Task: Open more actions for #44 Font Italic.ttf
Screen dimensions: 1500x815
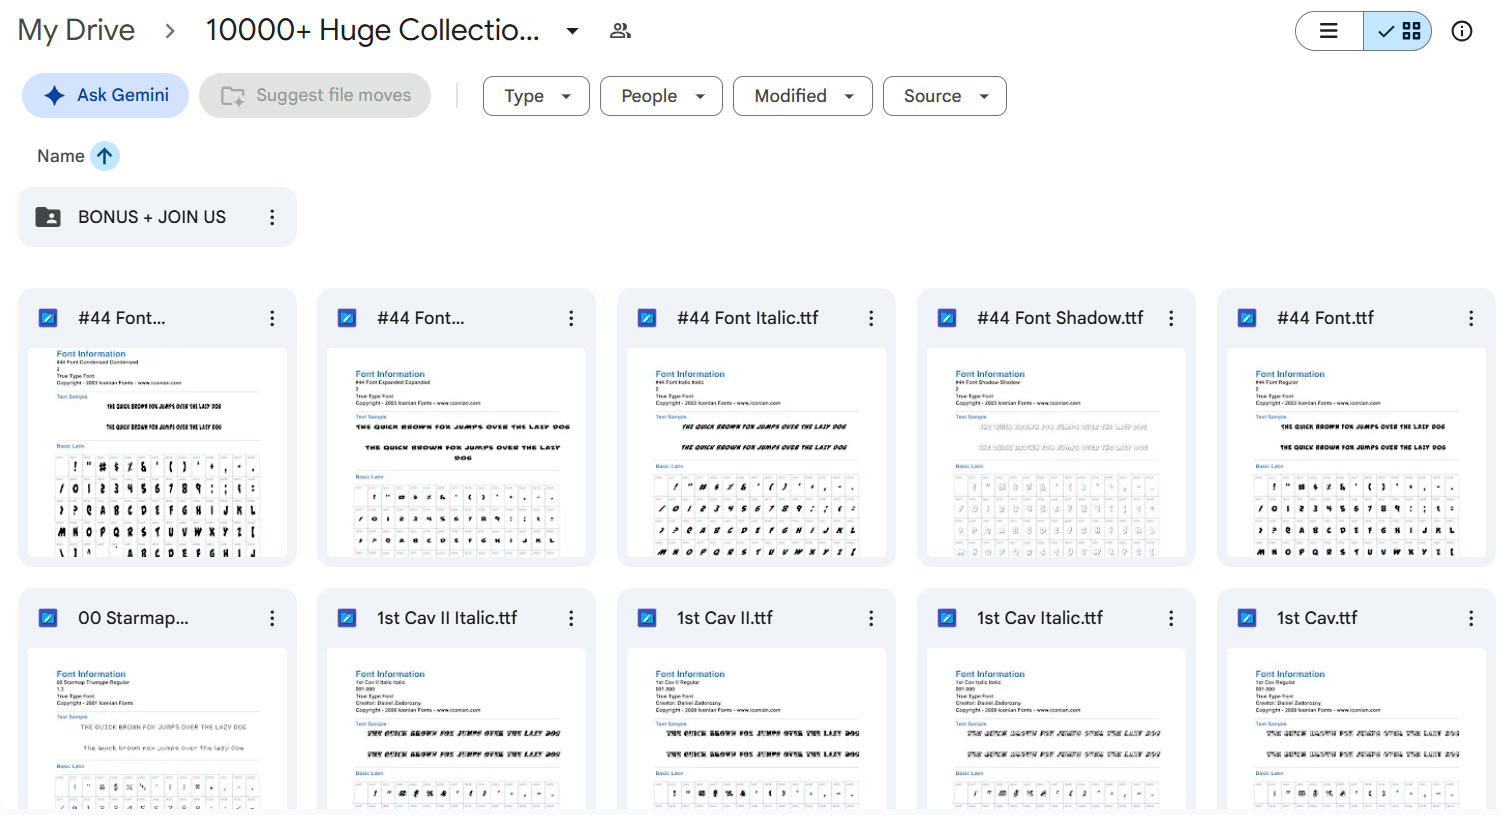Action: pyautogui.click(x=871, y=318)
